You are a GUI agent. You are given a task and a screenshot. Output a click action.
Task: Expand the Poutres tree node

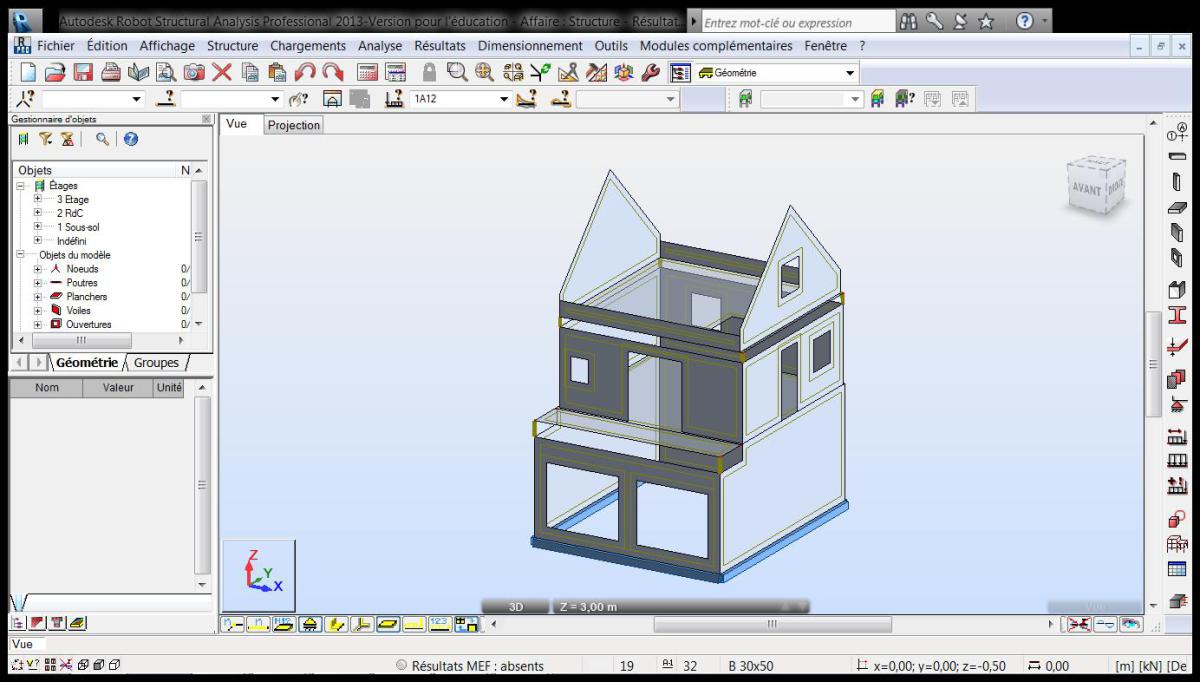38,283
